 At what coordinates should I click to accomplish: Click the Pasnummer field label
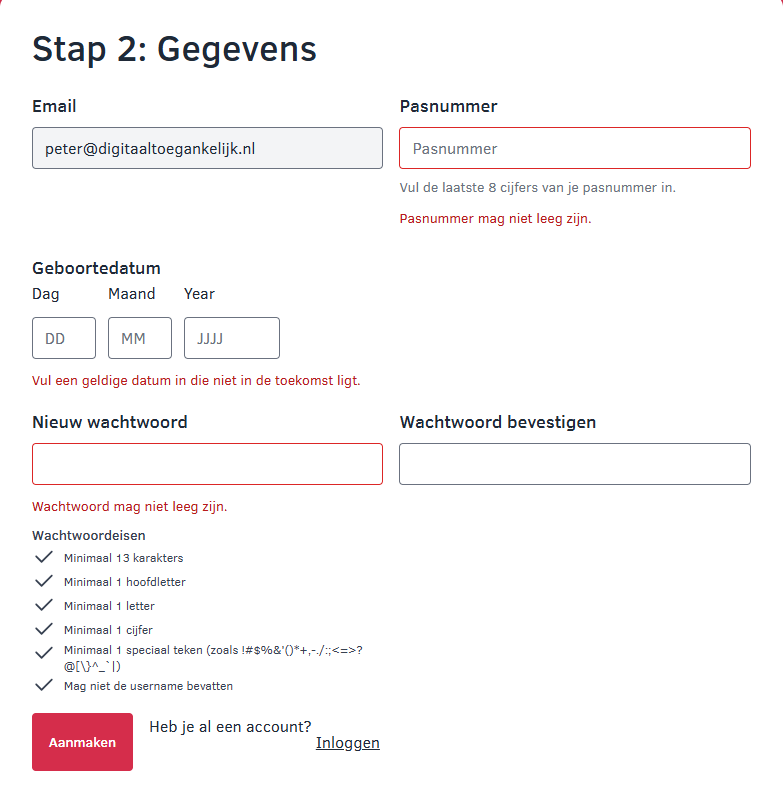click(x=448, y=106)
